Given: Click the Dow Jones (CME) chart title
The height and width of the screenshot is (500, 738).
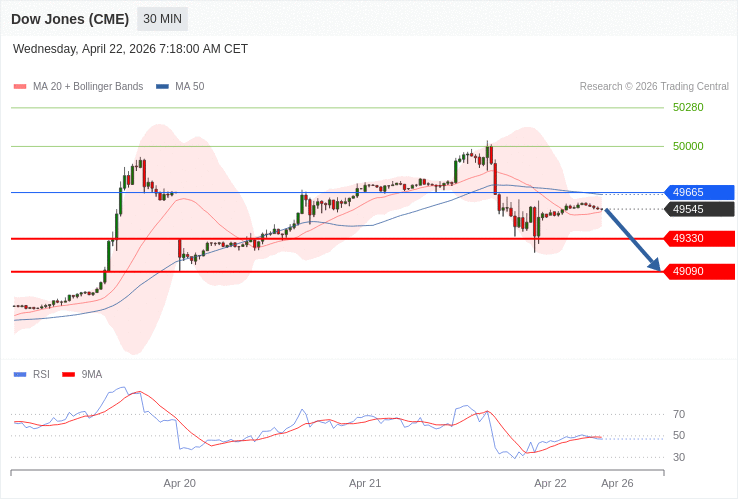Looking at the screenshot, I should [70, 19].
